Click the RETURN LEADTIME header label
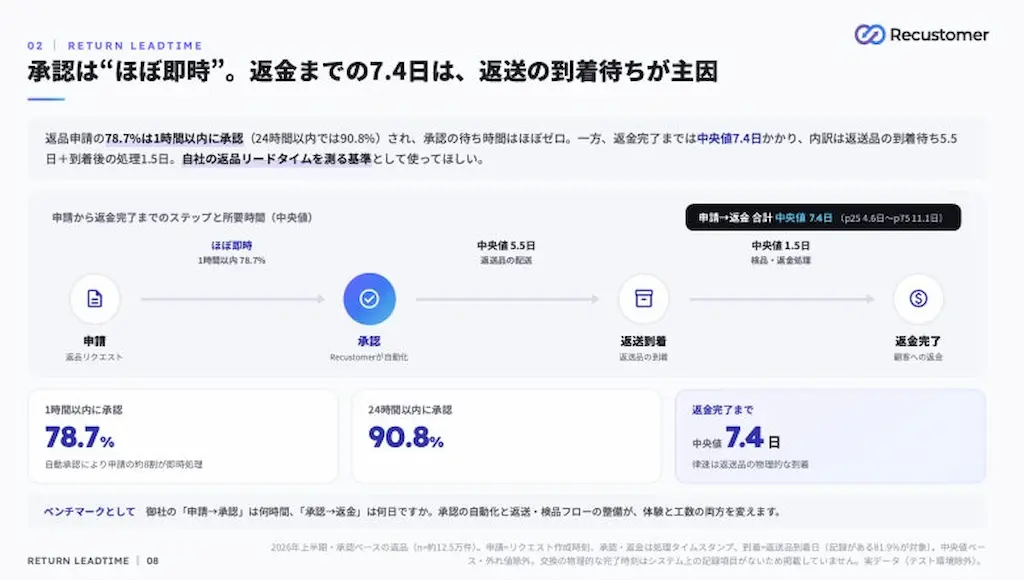 pos(135,46)
